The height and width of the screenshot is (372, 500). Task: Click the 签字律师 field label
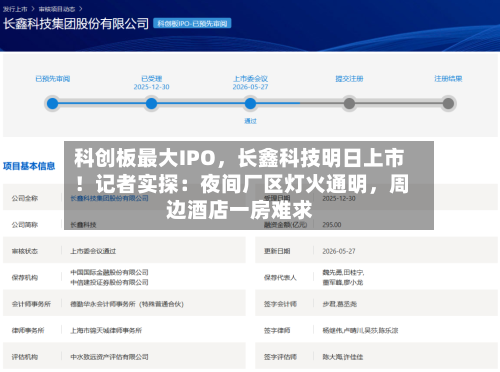pos(277,330)
